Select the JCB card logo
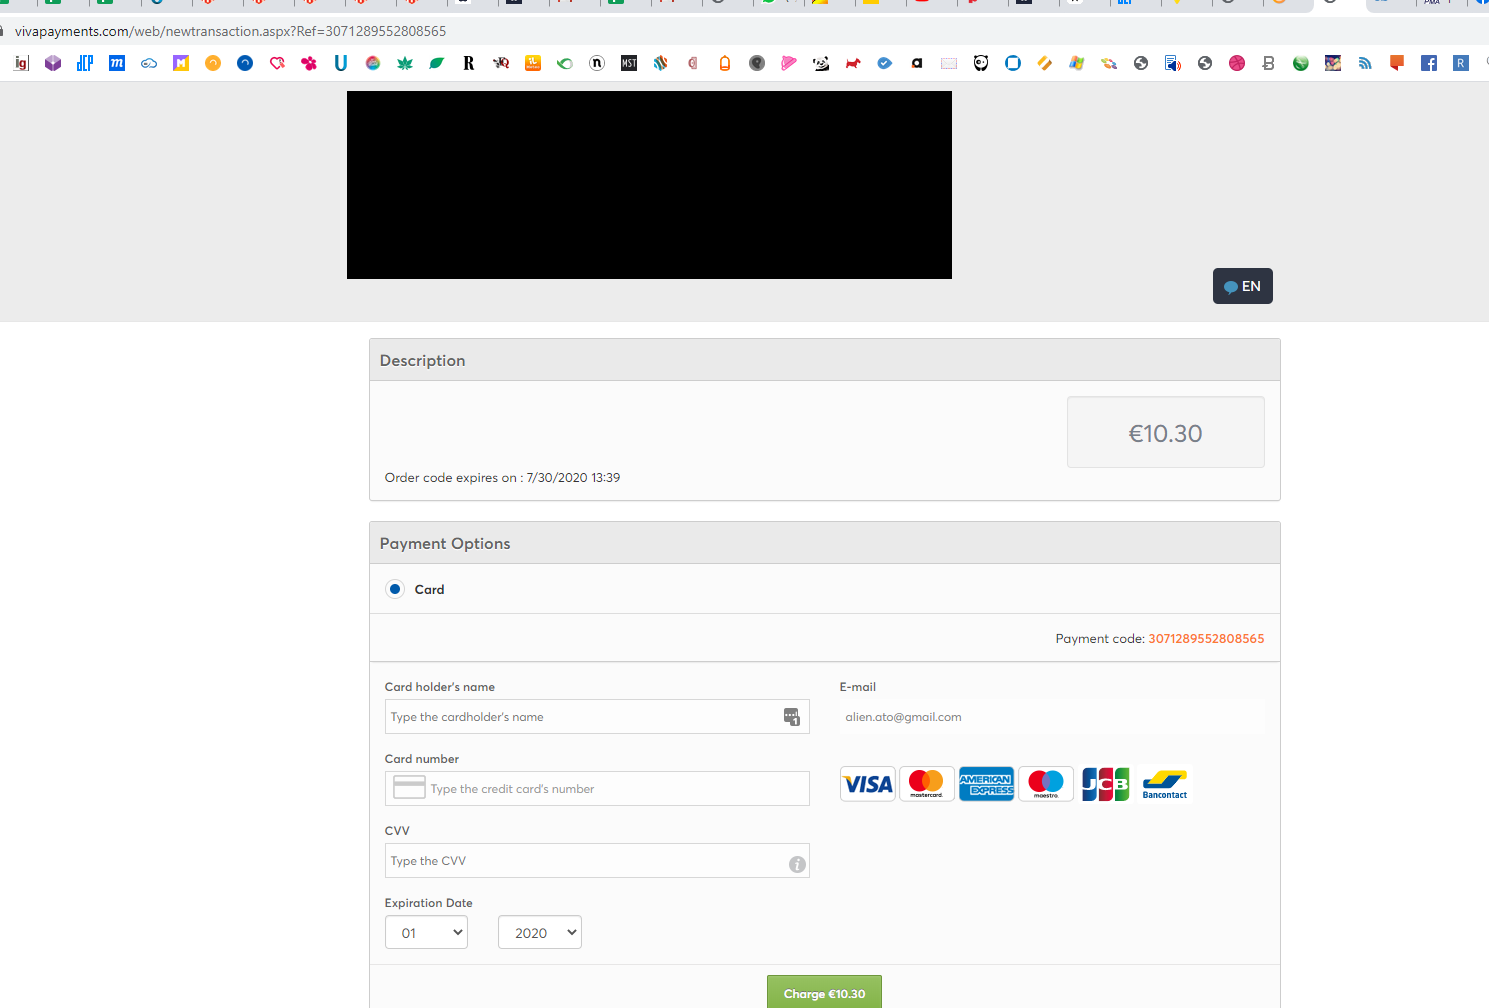The image size is (1489, 1008). 1105,784
